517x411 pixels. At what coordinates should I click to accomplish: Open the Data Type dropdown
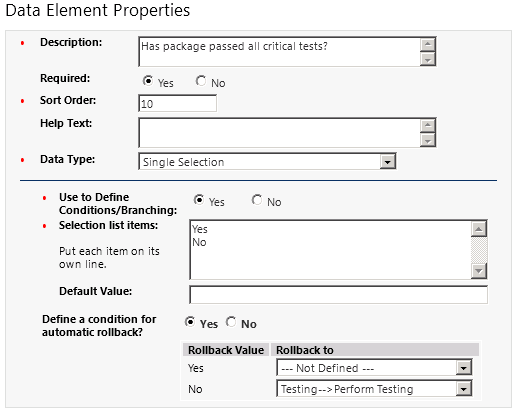387,162
